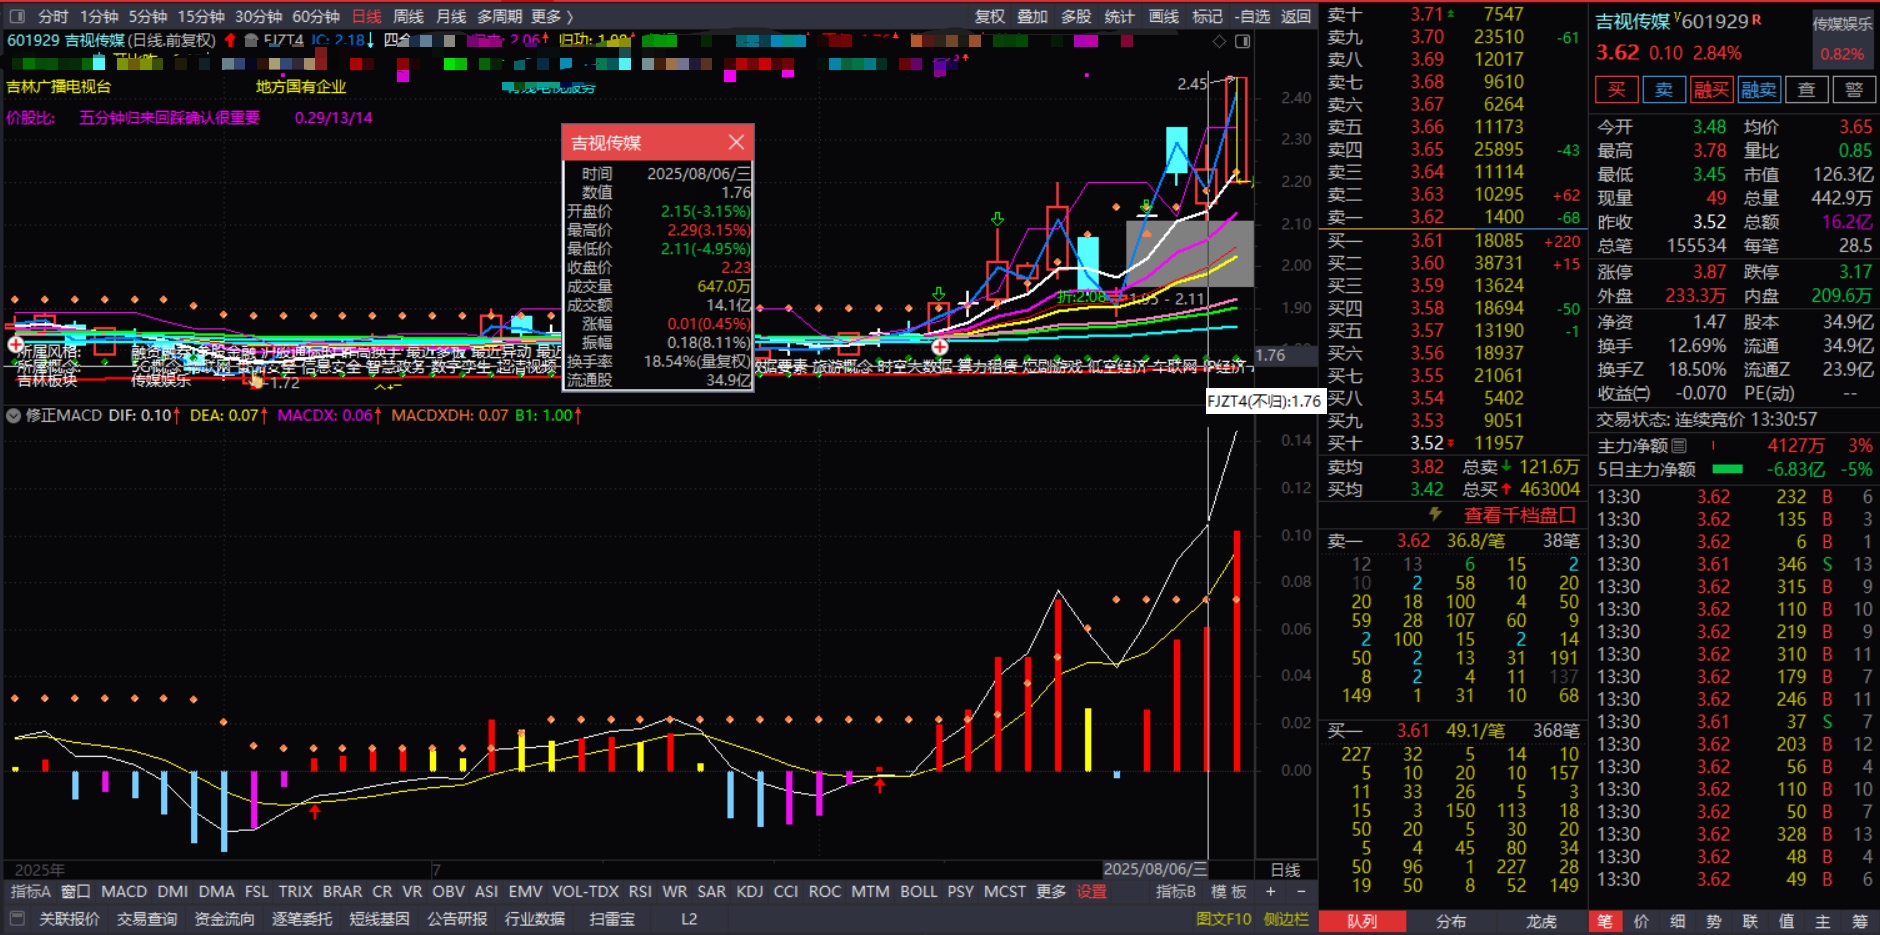Image resolution: width=1880 pixels, height=935 pixels.
Task: Open the 公告研报 tab
Action: (x=457, y=919)
